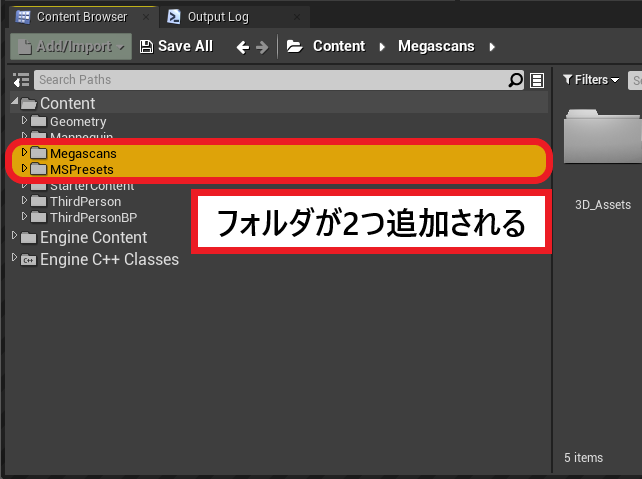
Task: Expand the Engine C++ Classes arrow
Action: click(14, 258)
